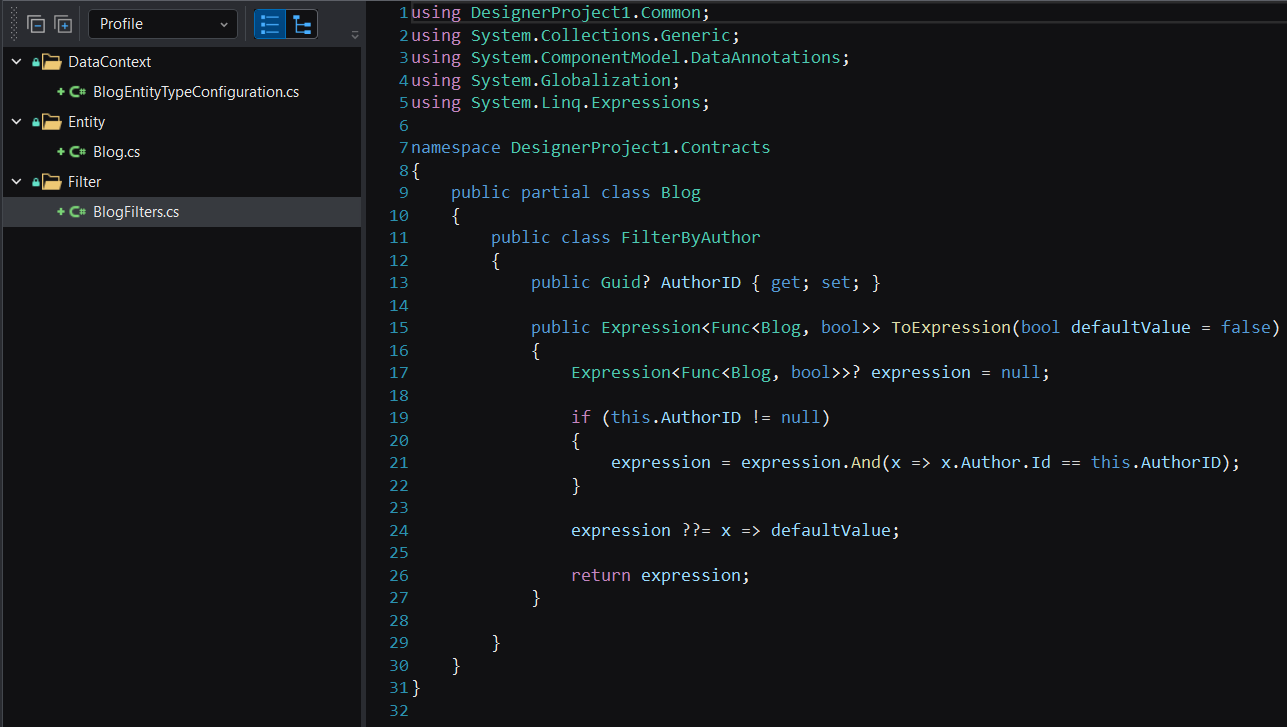Collapse the Filter folder
This screenshot has width=1287, height=727.
16,182
